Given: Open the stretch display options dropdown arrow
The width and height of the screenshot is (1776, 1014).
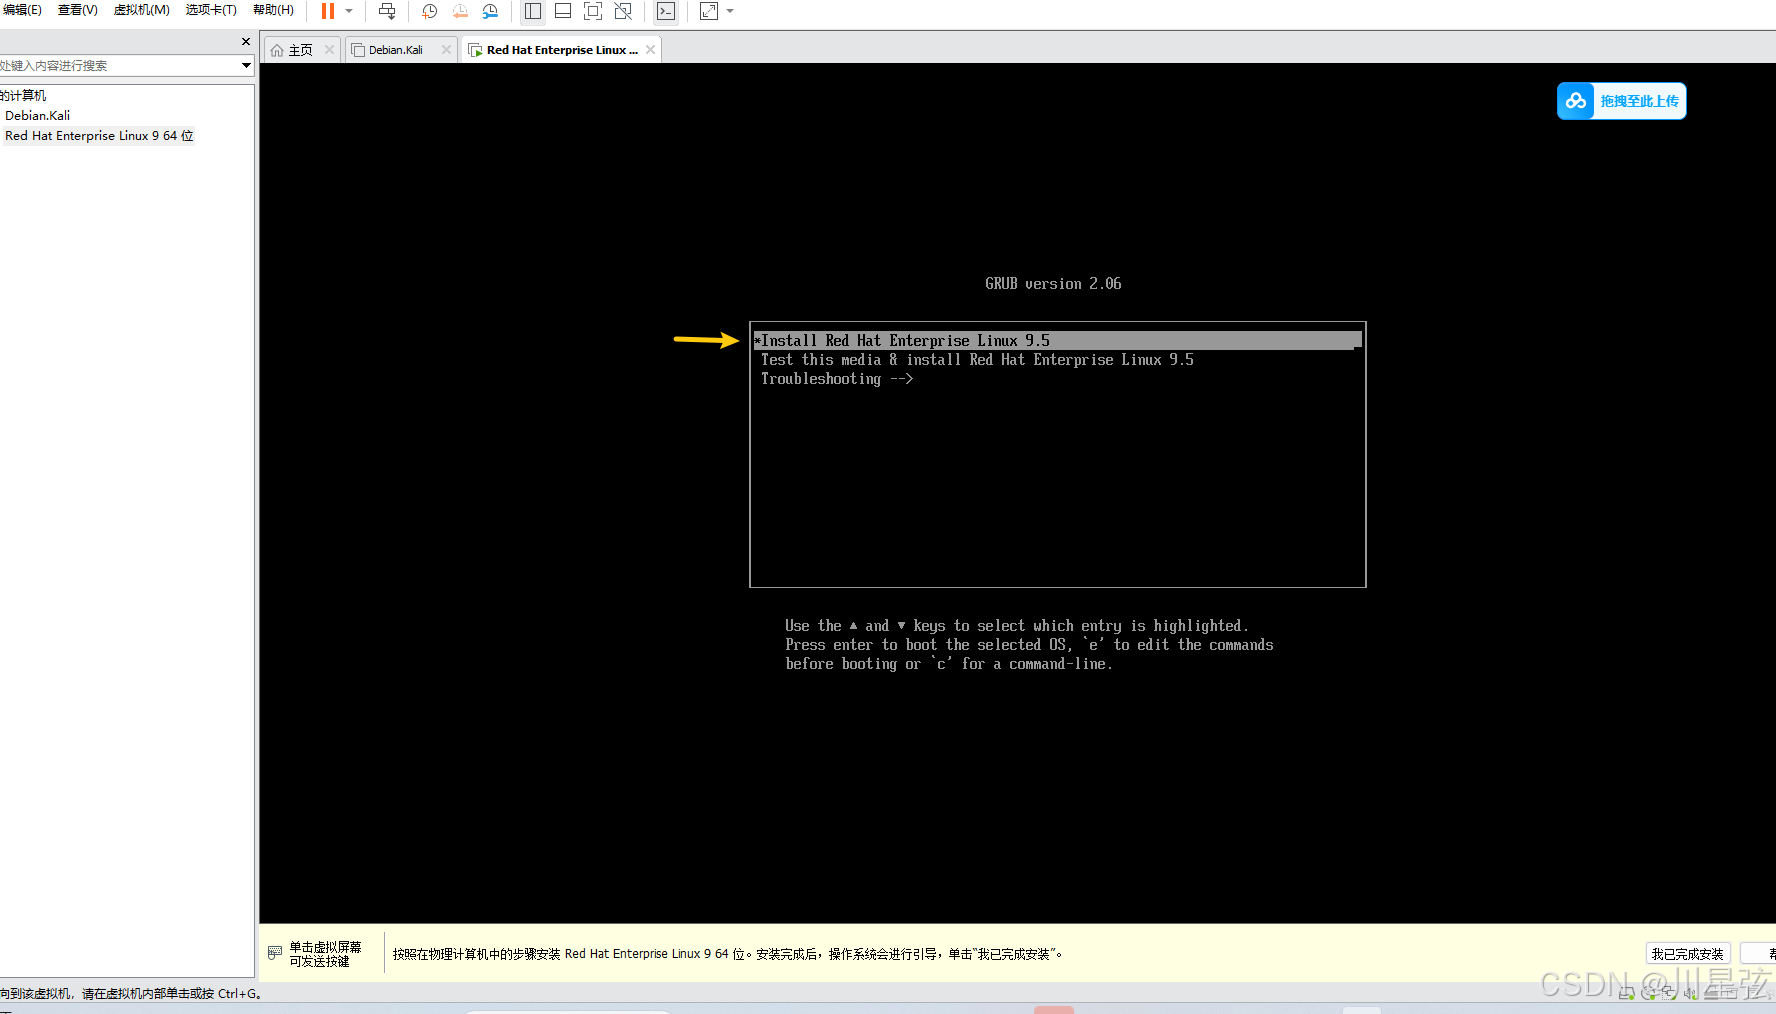Looking at the screenshot, I should pyautogui.click(x=730, y=11).
